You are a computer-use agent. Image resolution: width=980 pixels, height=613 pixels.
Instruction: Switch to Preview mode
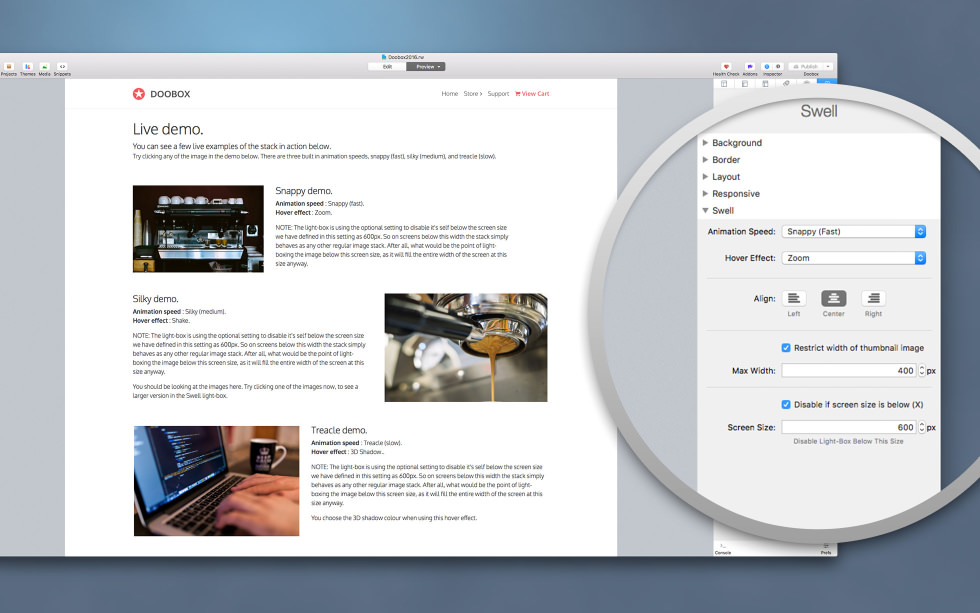426,66
